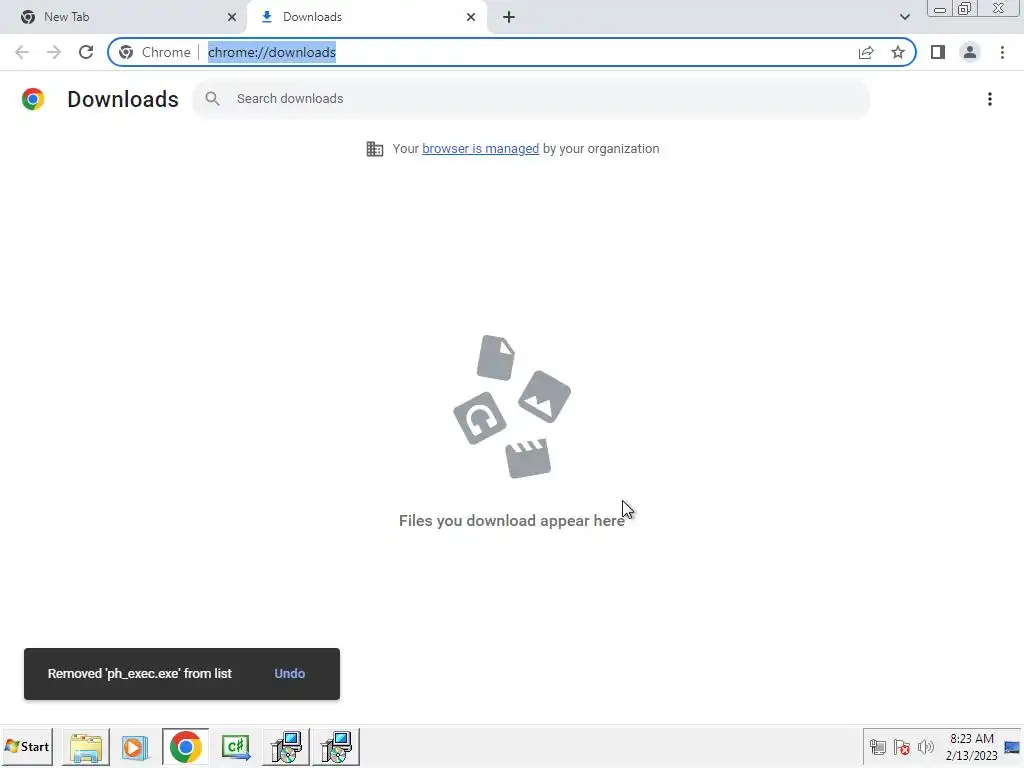
Task: Click the chrome://downloads address bar
Action: click(x=512, y=52)
